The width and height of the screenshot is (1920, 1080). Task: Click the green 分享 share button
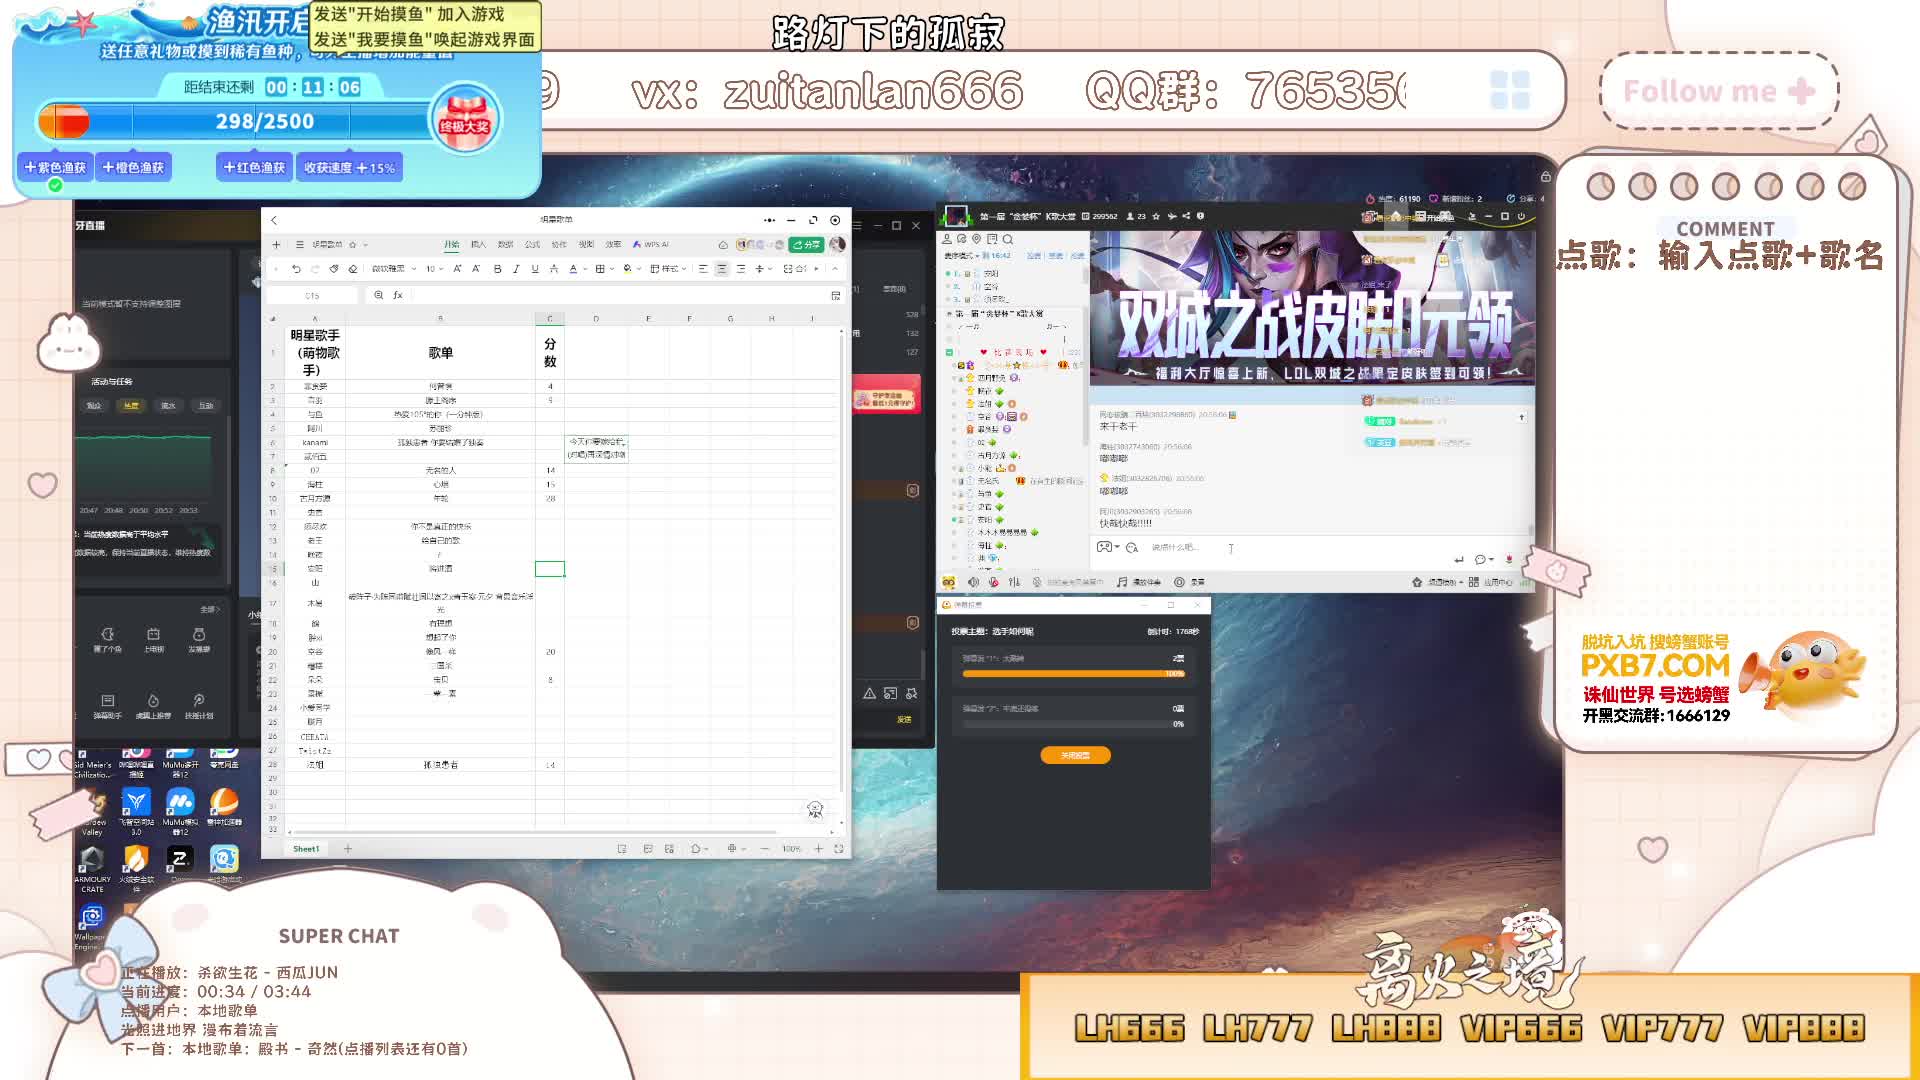click(805, 244)
